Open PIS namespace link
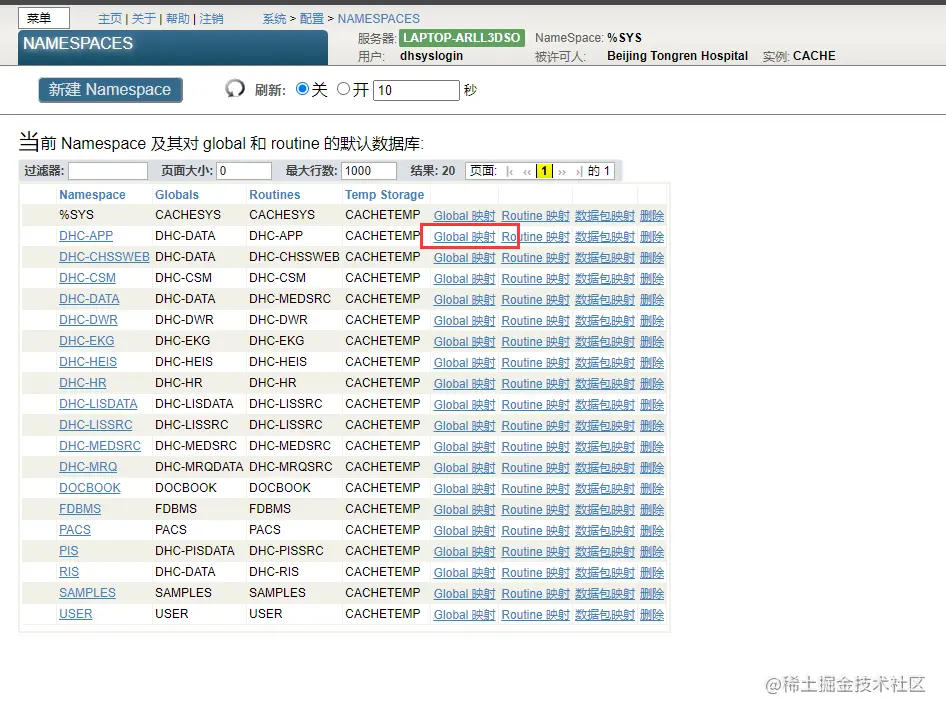Image resolution: width=946 pixels, height=715 pixels. [69, 551]
